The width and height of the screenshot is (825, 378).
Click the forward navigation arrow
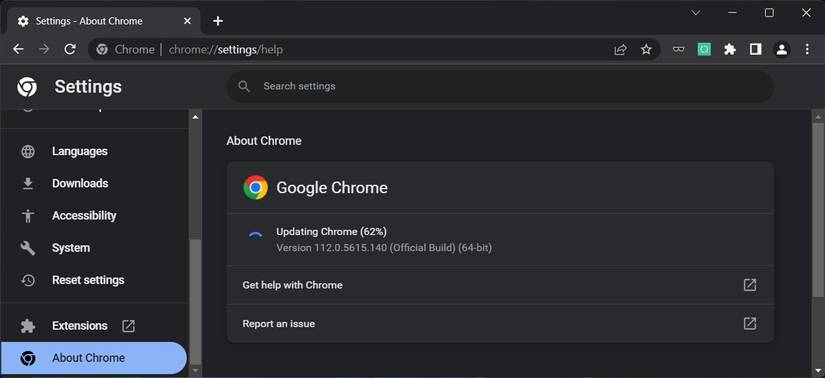(44, 49)
